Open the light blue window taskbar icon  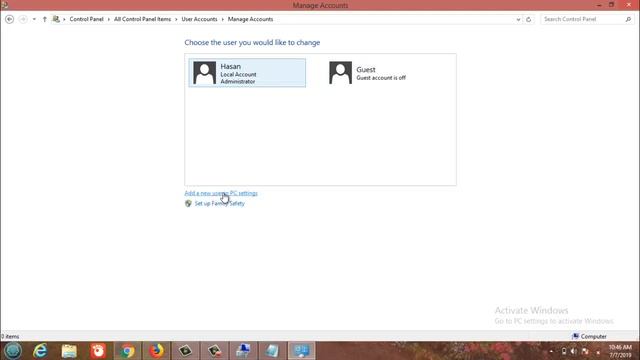(x=272, y=351)
